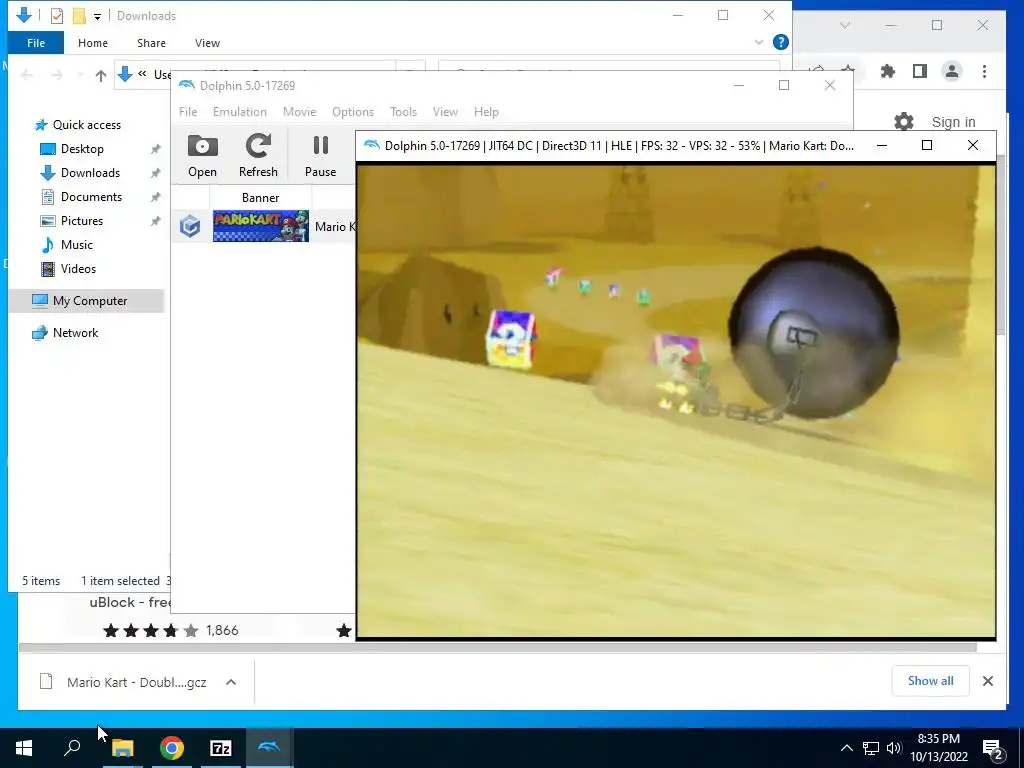Image resolution: width=1024 pixels, height=768 pixels.
Task: Open Dolphin's Tools menu
Action: [x=403, y=112]
